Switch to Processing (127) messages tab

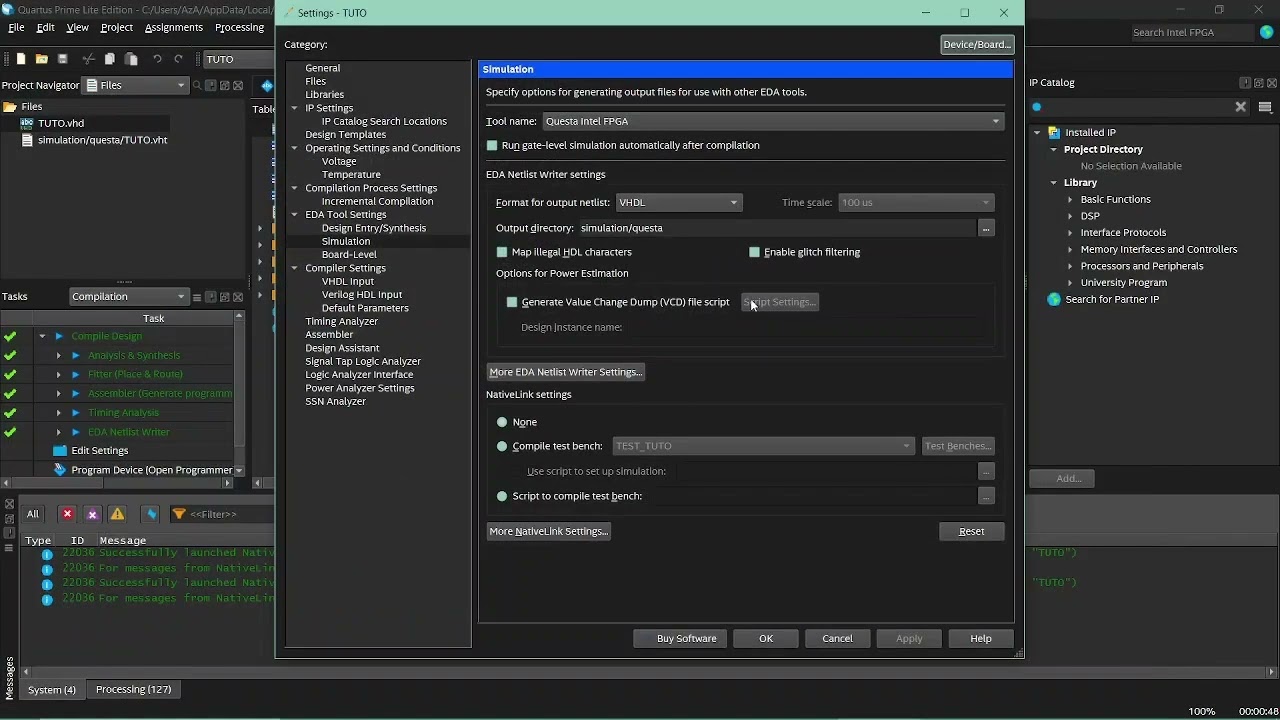pos(133,689)
